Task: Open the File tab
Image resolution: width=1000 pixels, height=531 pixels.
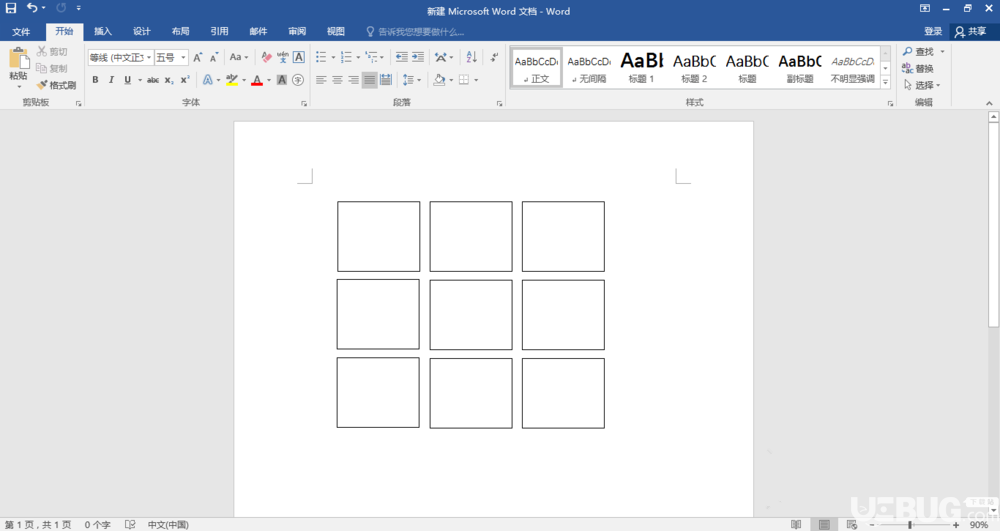Action: 21,31
